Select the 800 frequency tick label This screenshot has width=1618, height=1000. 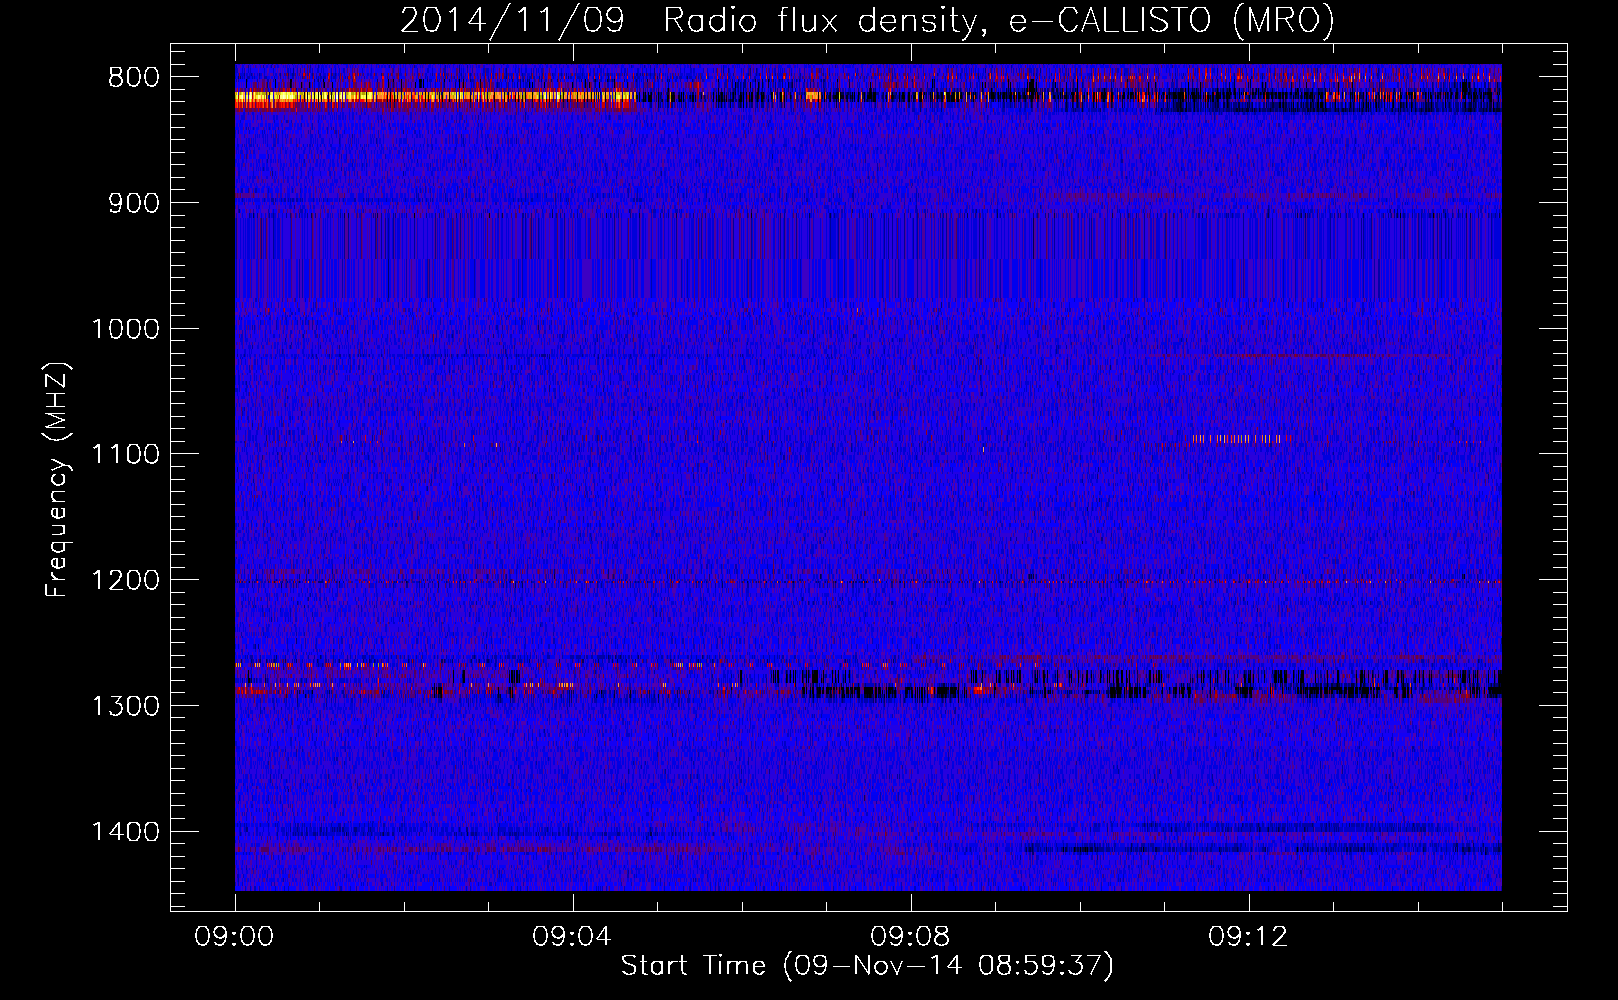pyautogui.click(x=135, y=78)
